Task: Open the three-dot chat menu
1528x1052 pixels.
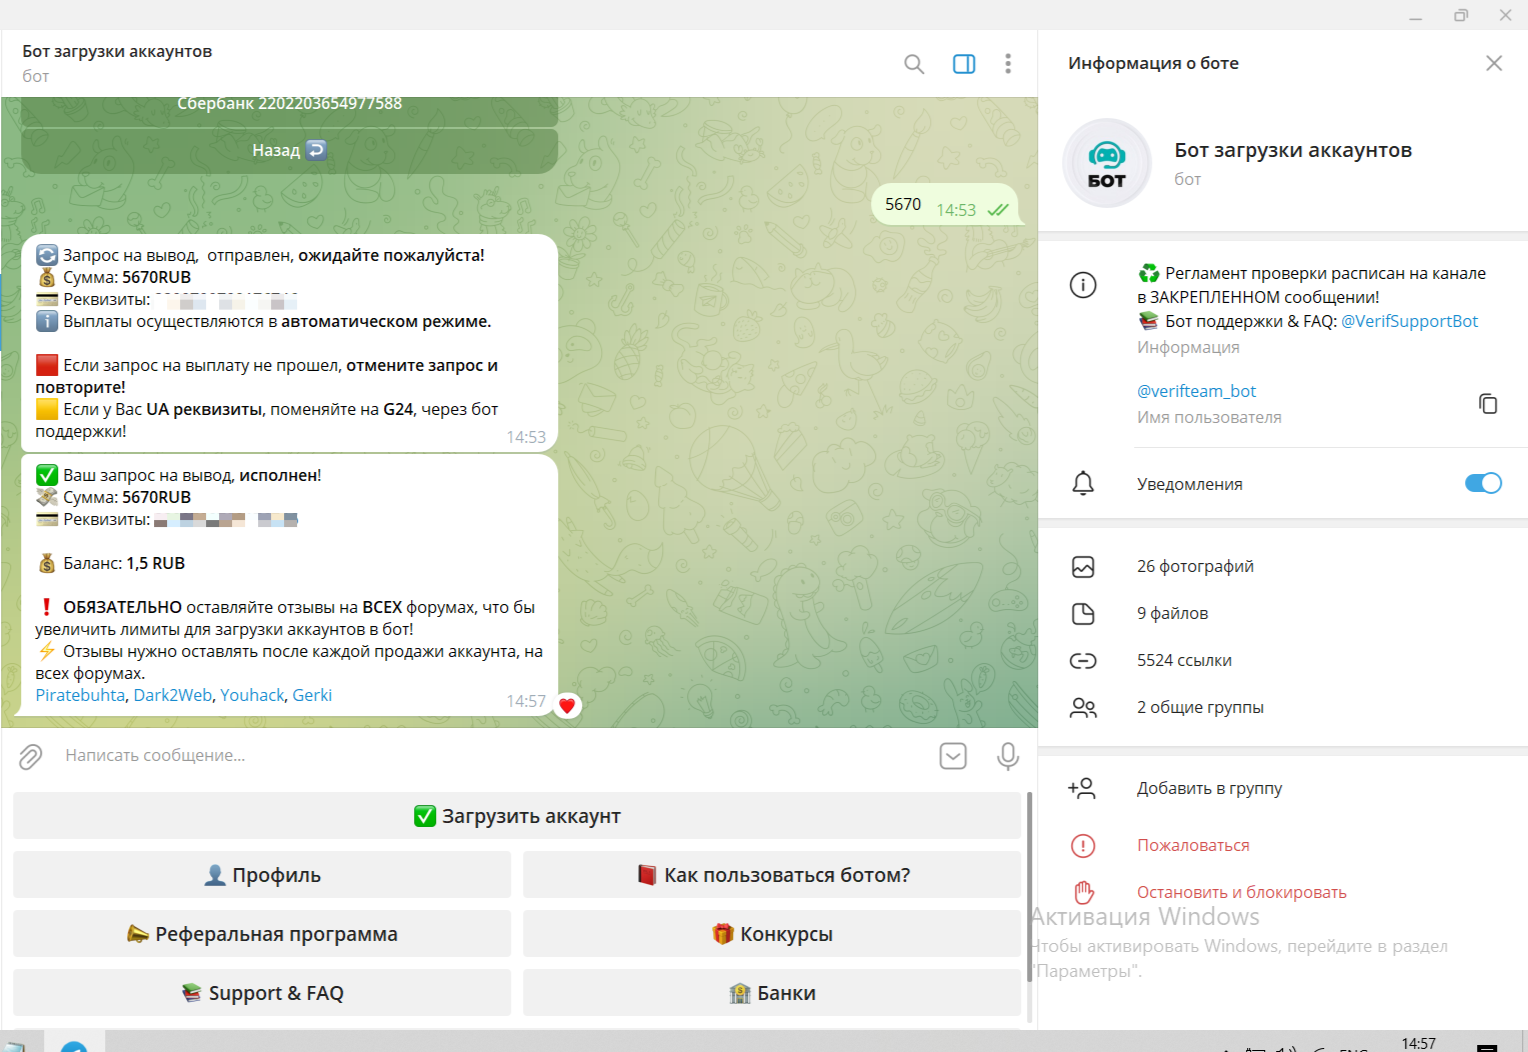Action: click(1007, 64)
